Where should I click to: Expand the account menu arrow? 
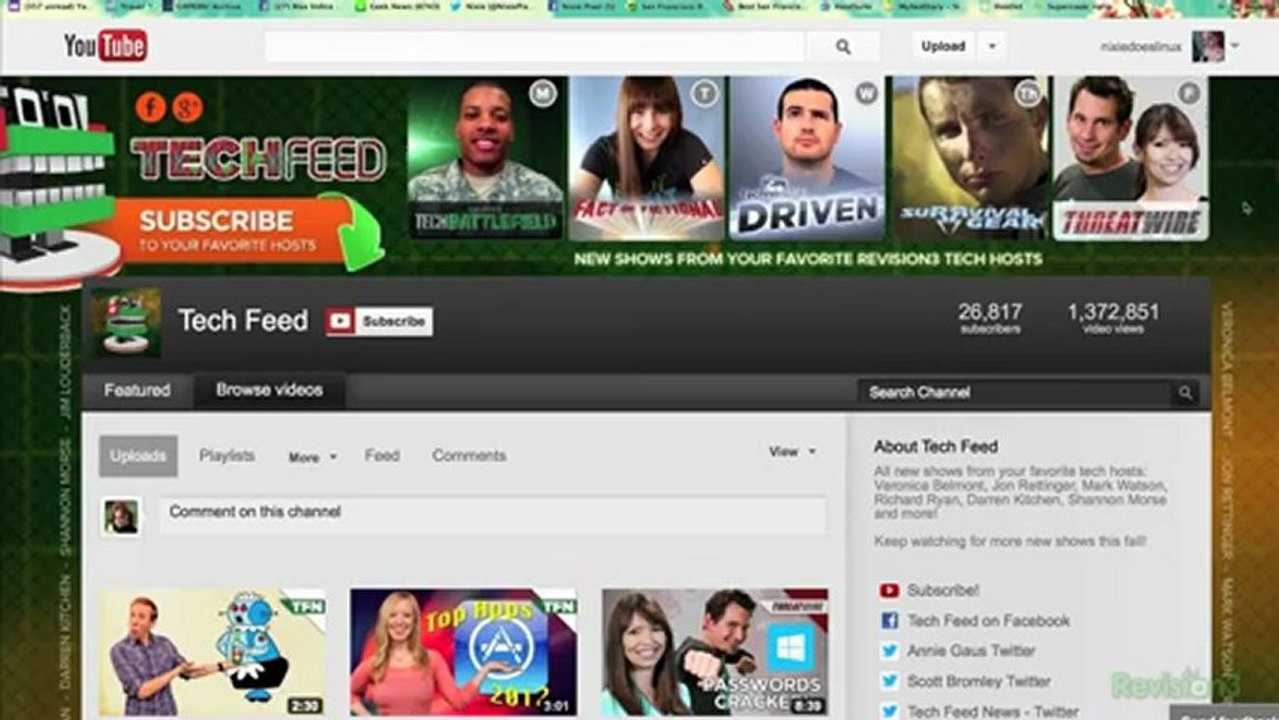click(1235, 45)
